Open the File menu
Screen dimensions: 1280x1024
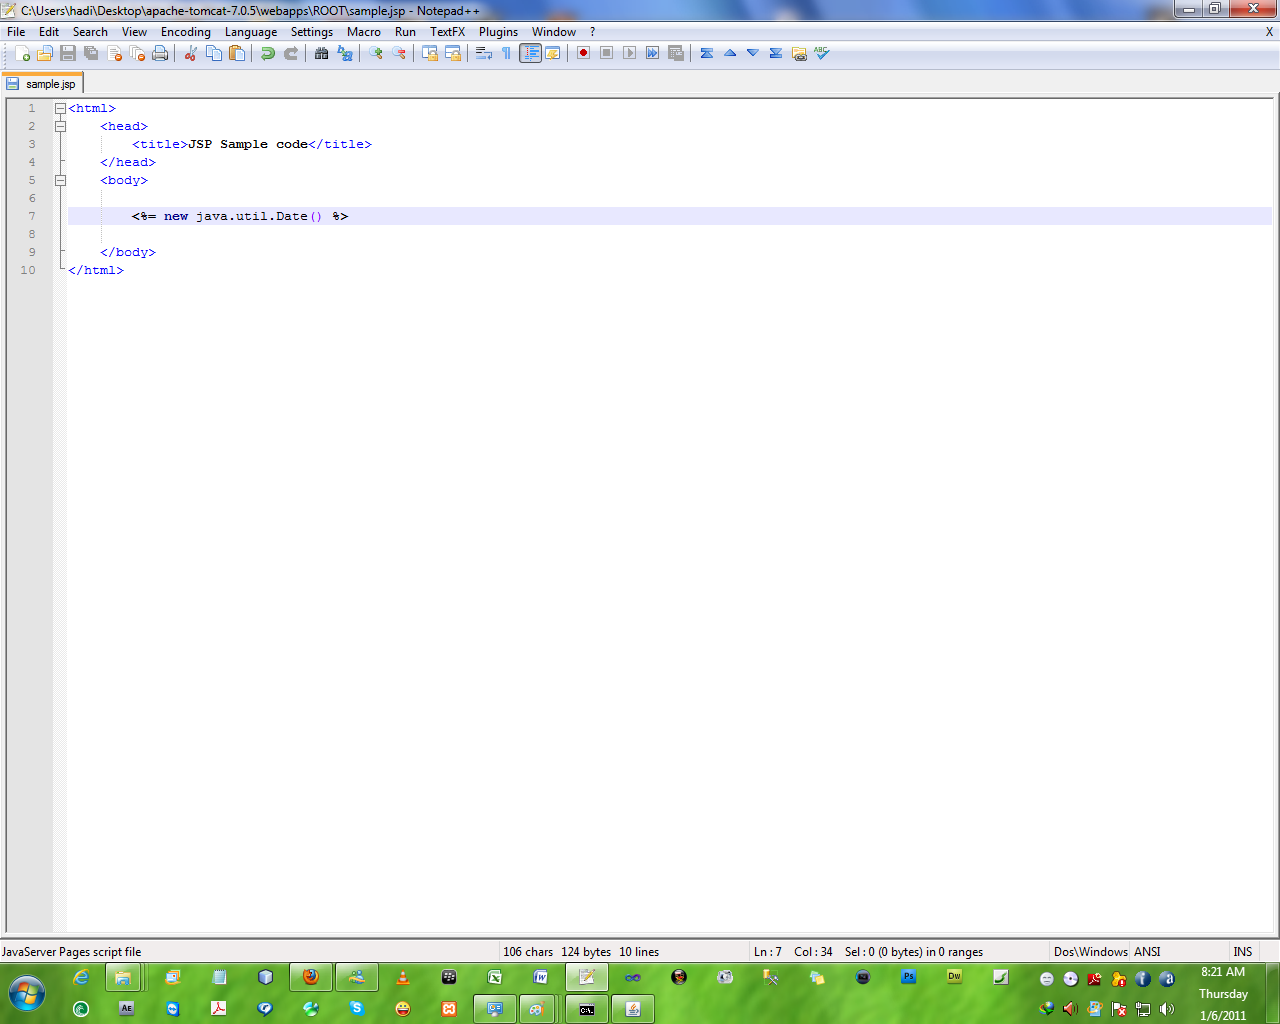point(16,32)
